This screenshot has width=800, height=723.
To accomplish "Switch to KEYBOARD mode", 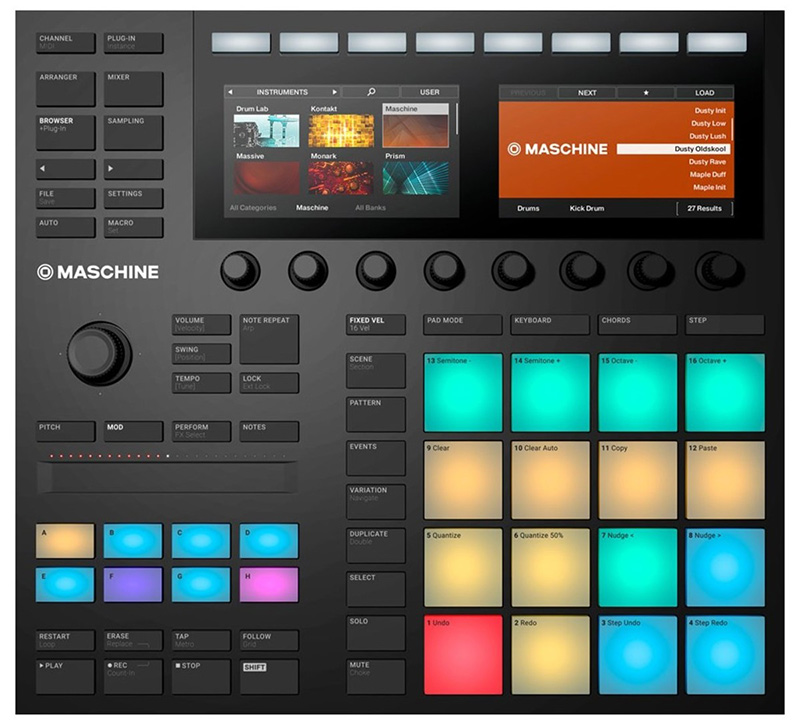I will [550, 325].
